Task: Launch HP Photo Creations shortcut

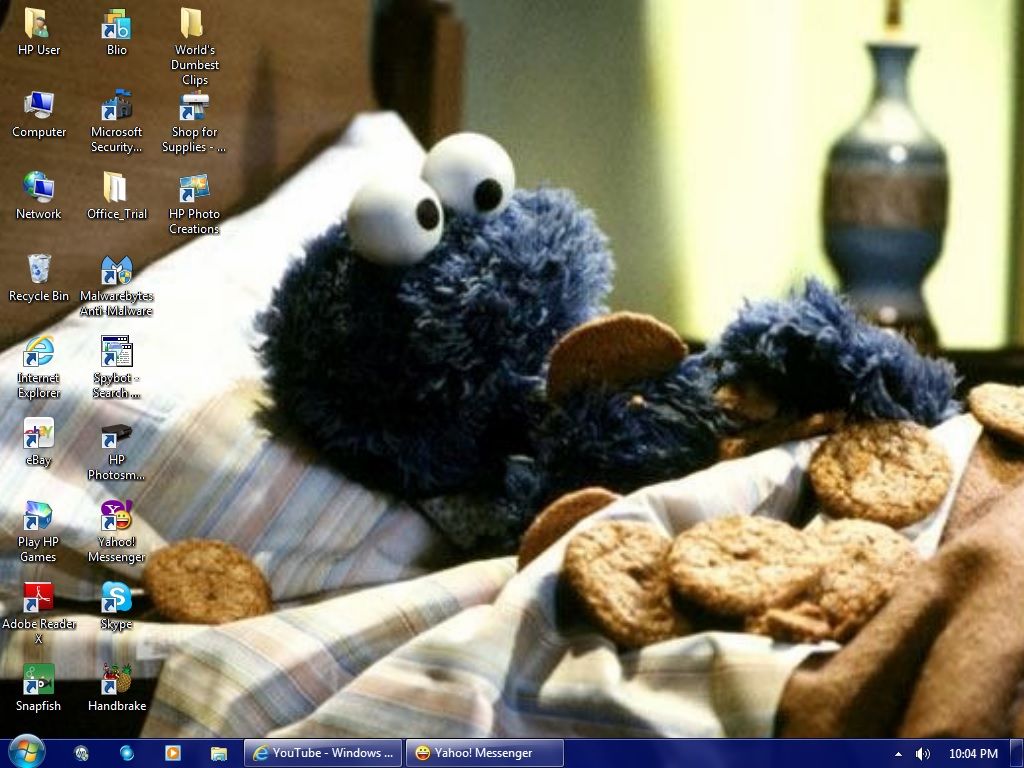Action: [194, 204]
